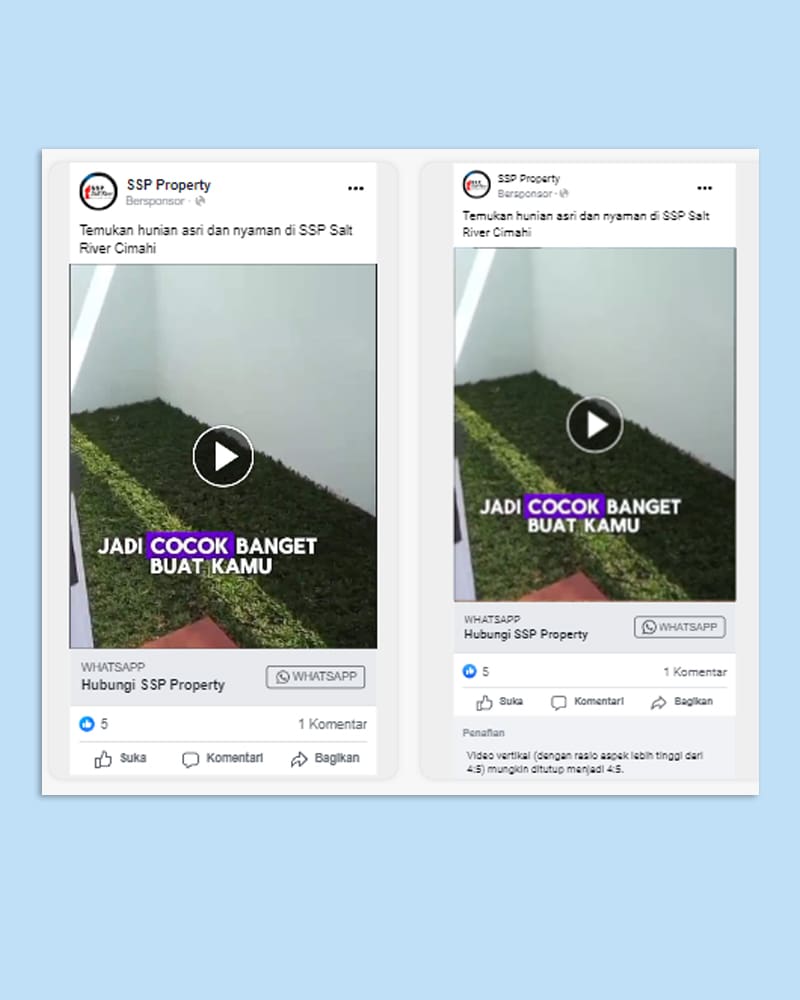Comment on left post via Komentari
Viewport: 800px width, 1000px height.
point(222,758)
